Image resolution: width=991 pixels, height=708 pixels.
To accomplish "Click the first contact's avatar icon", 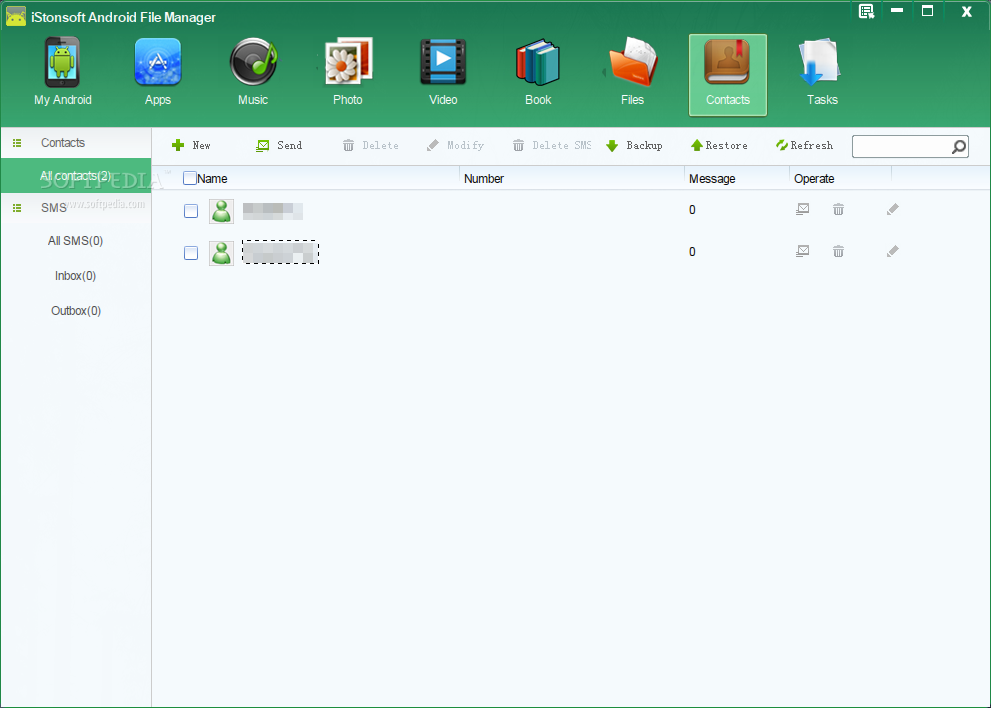I will click(221, 211).
